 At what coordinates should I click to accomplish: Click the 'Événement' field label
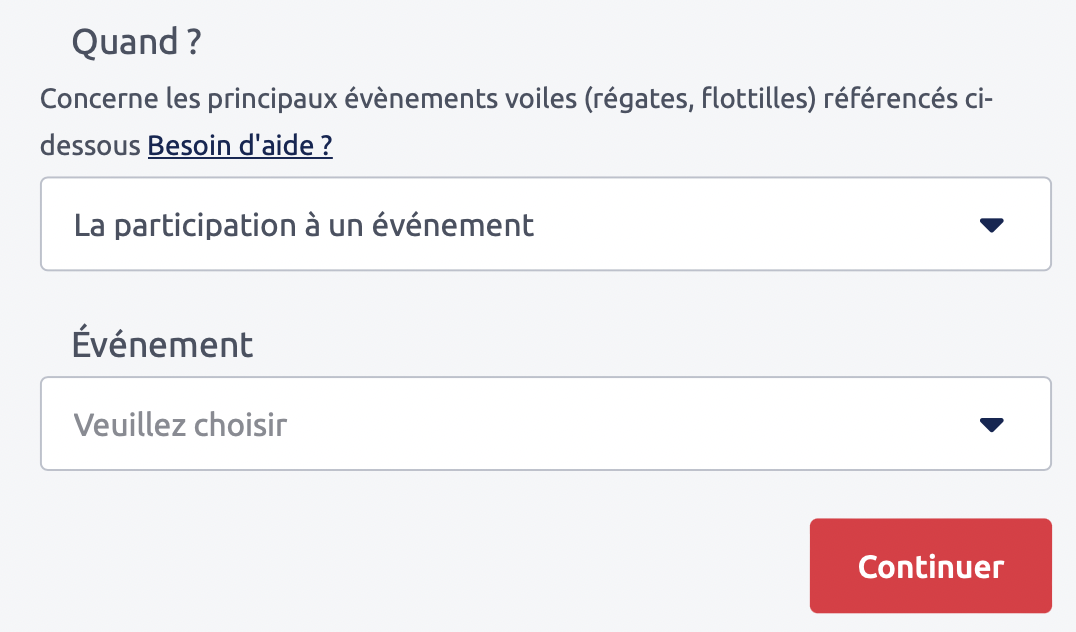(x=162, y=345)
